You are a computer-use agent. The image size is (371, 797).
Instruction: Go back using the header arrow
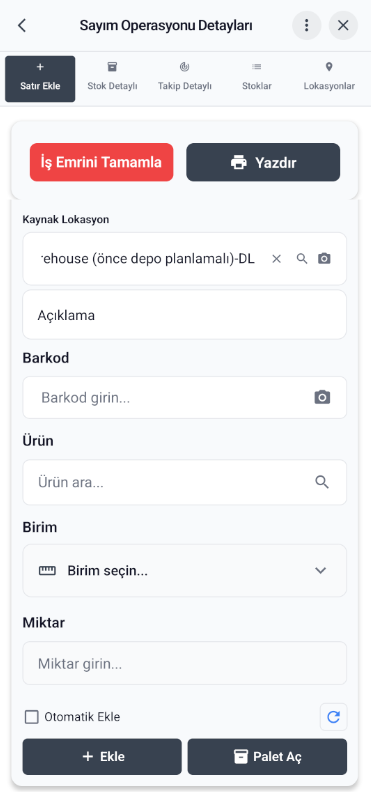tap(22, 25)
